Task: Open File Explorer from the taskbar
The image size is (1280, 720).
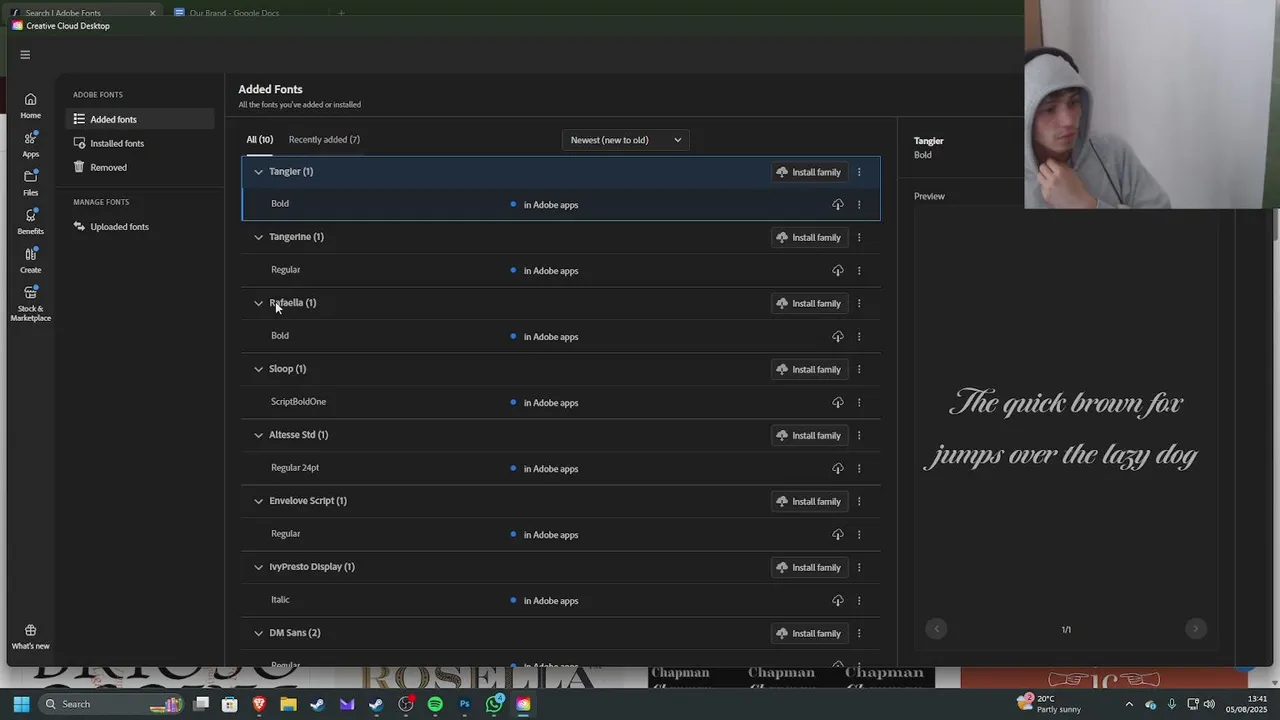Action: [x=288, y=704]
